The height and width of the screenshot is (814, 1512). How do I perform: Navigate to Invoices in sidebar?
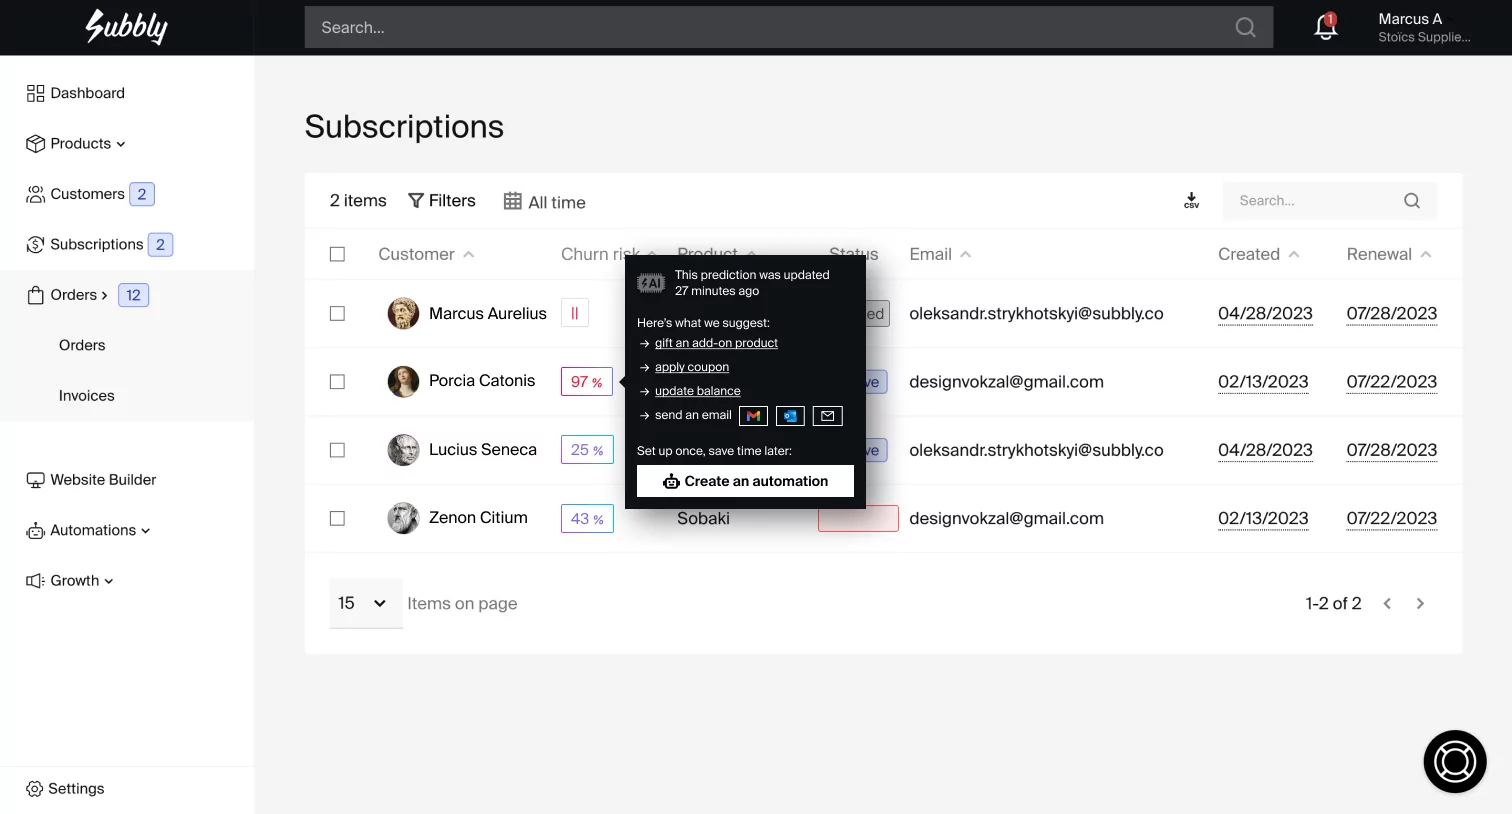pyautogui.click(x=87, y=396)
